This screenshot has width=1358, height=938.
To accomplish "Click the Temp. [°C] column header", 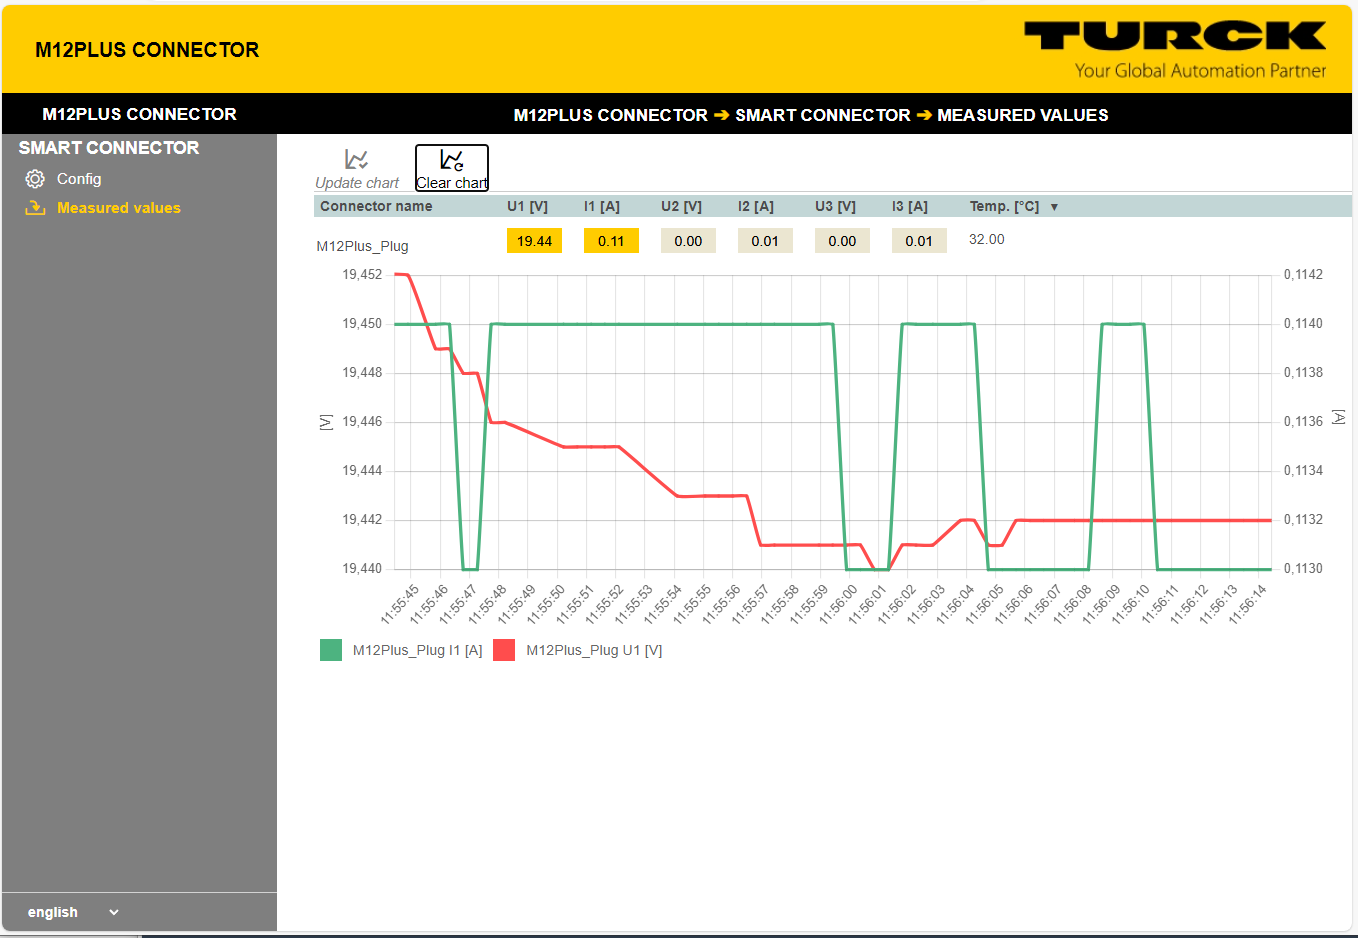I will click(x=1004, y=206).
